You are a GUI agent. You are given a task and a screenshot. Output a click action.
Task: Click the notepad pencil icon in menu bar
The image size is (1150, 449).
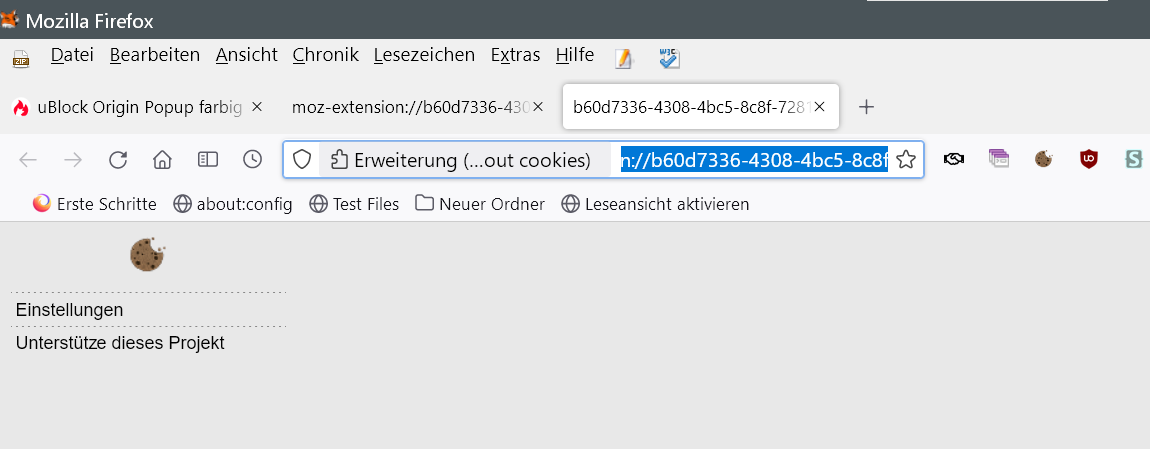(624, 58)
